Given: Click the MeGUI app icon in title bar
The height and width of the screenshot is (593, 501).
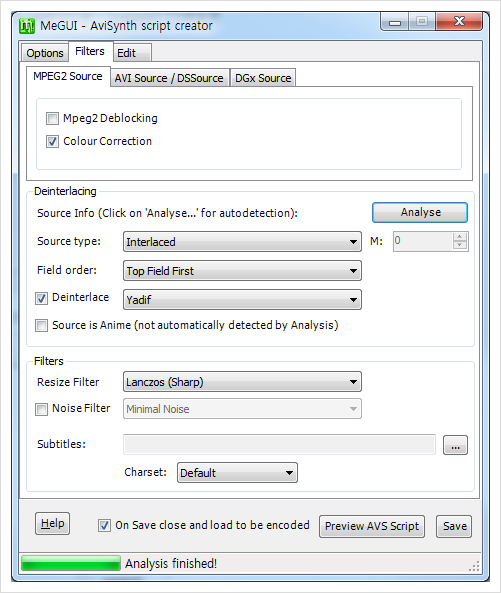Looking at the screenshot, I should 26,26.
